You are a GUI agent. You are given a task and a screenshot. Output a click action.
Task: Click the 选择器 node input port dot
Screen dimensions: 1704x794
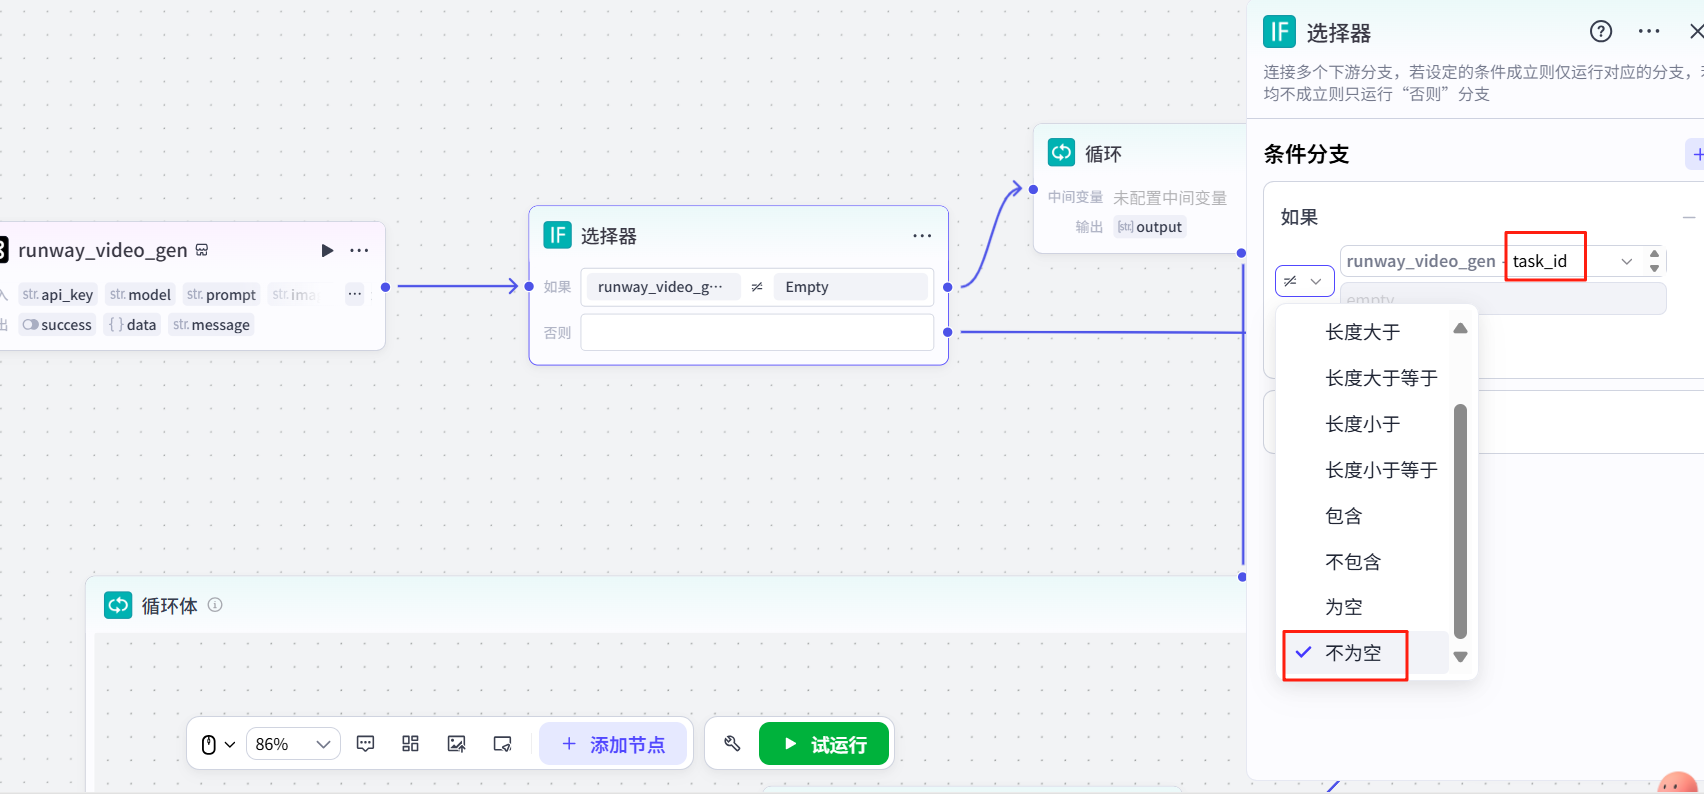pos(529,287)
